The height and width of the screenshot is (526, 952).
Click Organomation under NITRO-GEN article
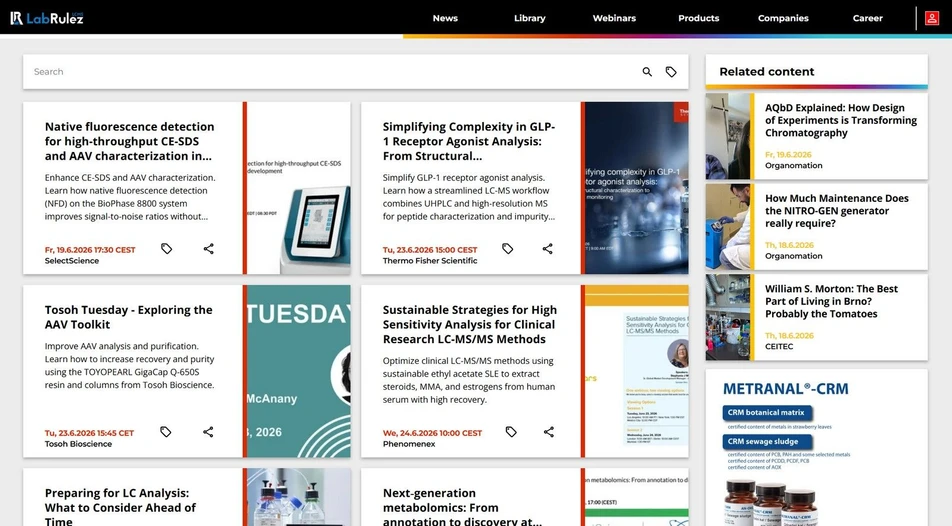coord(794,256)
